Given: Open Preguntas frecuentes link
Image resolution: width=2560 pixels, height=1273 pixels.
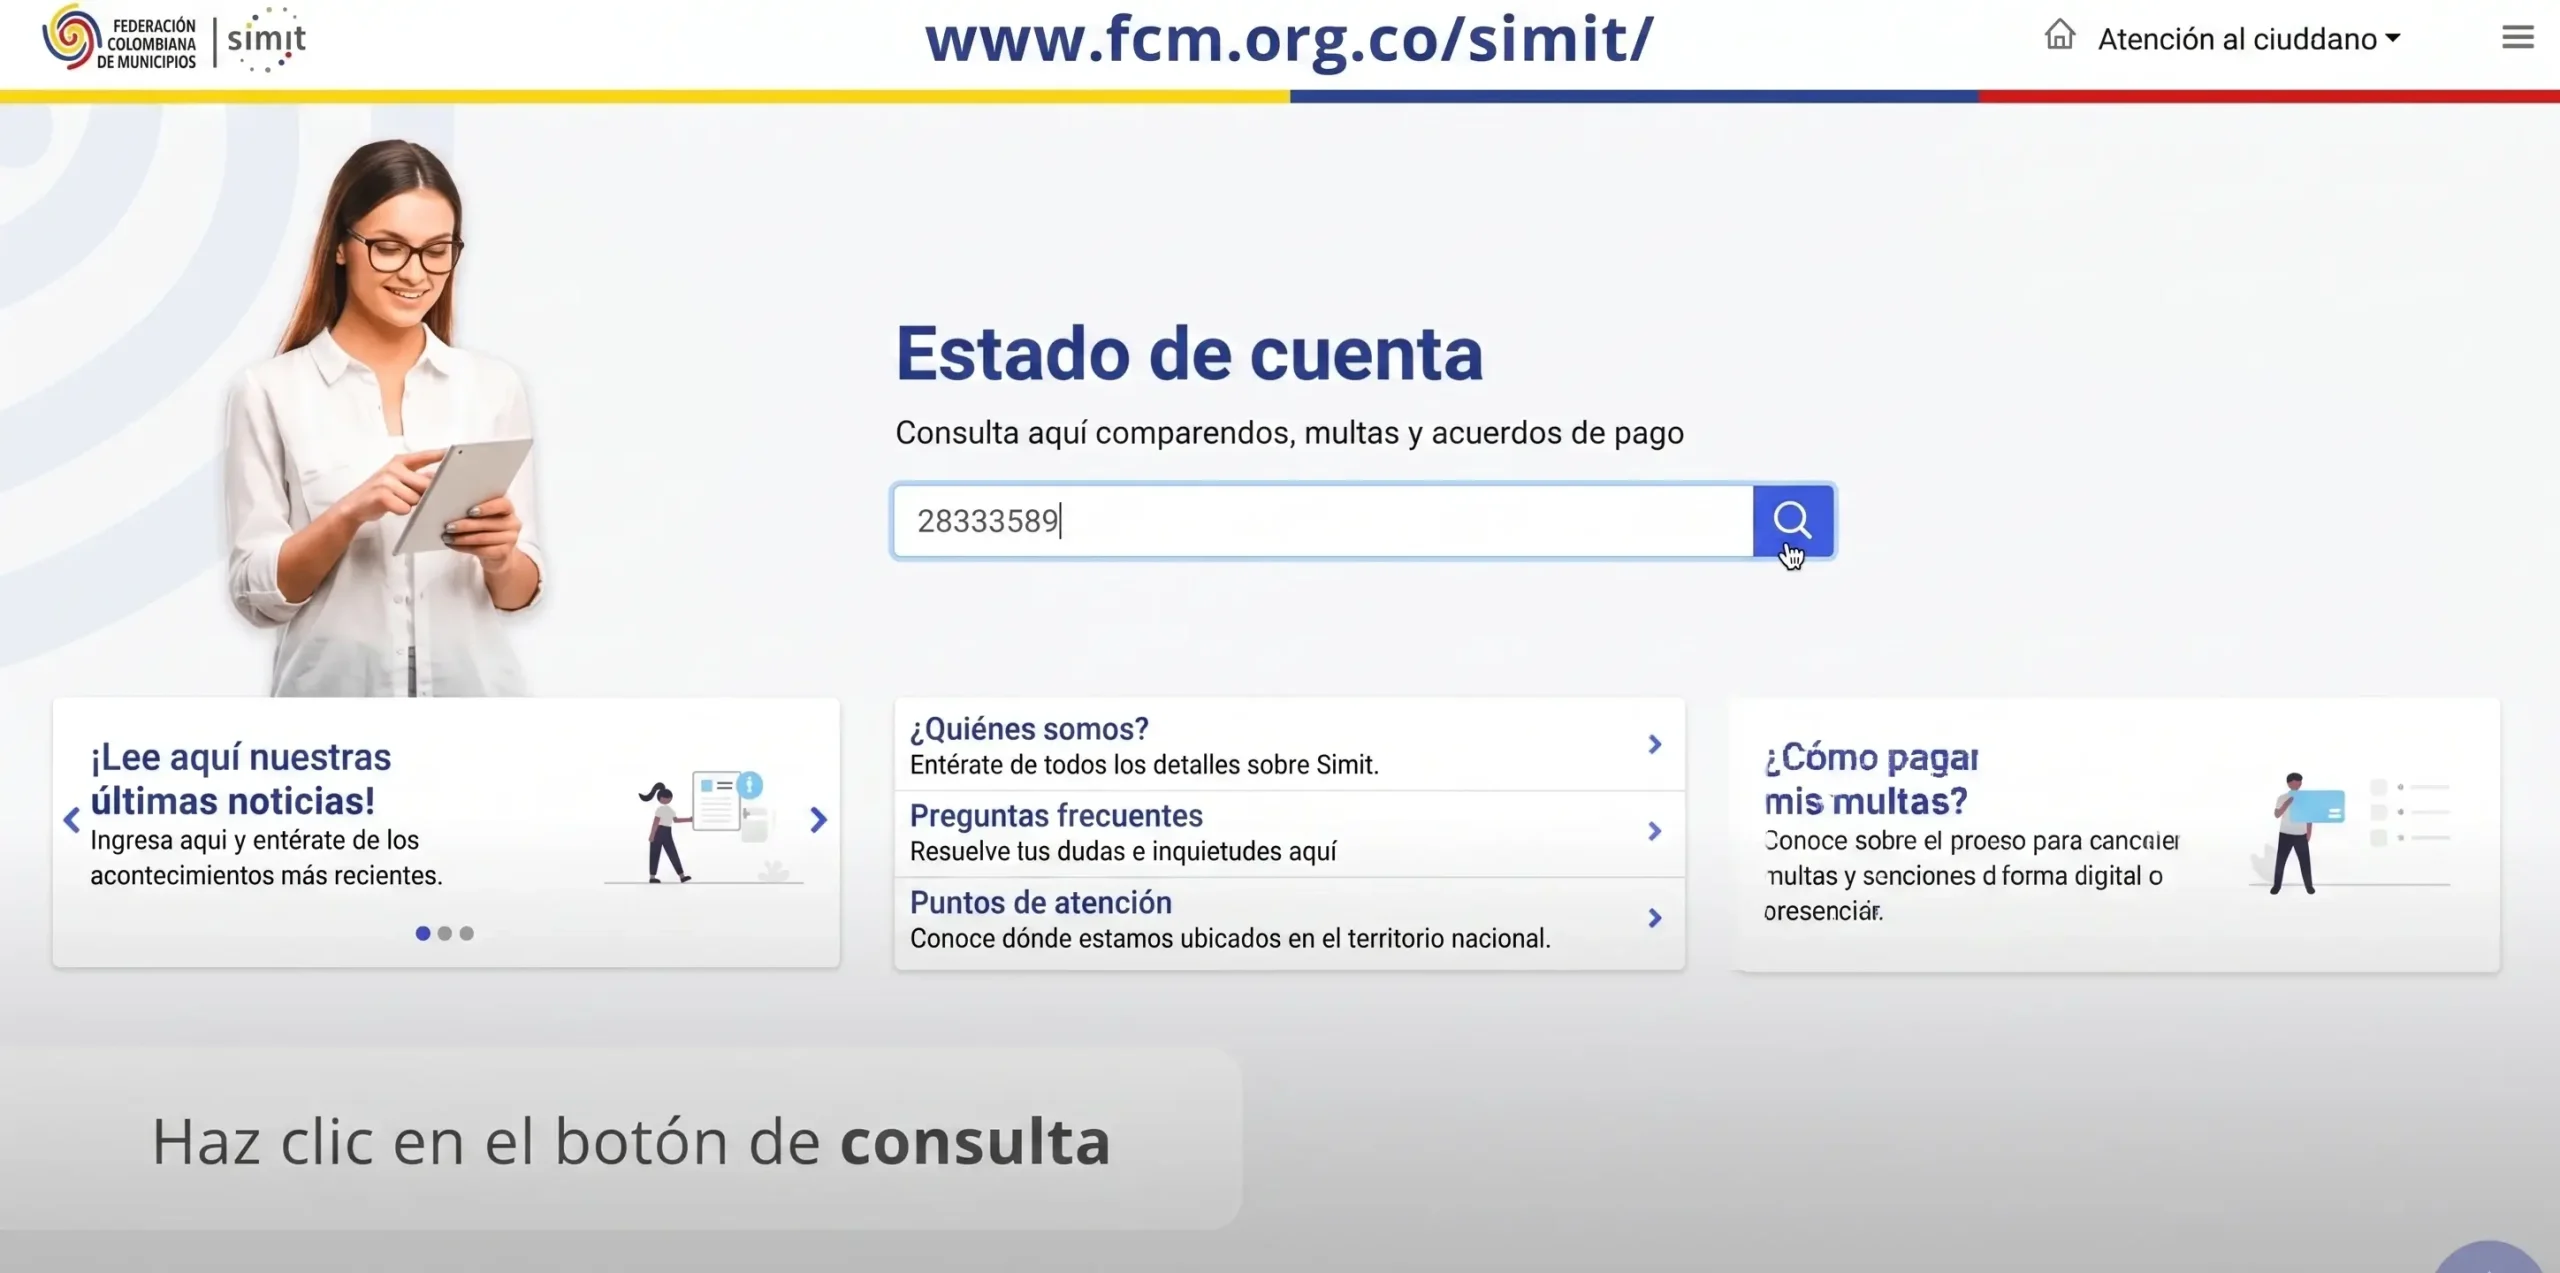Looking at the screenshot, I should (1056, 816).
